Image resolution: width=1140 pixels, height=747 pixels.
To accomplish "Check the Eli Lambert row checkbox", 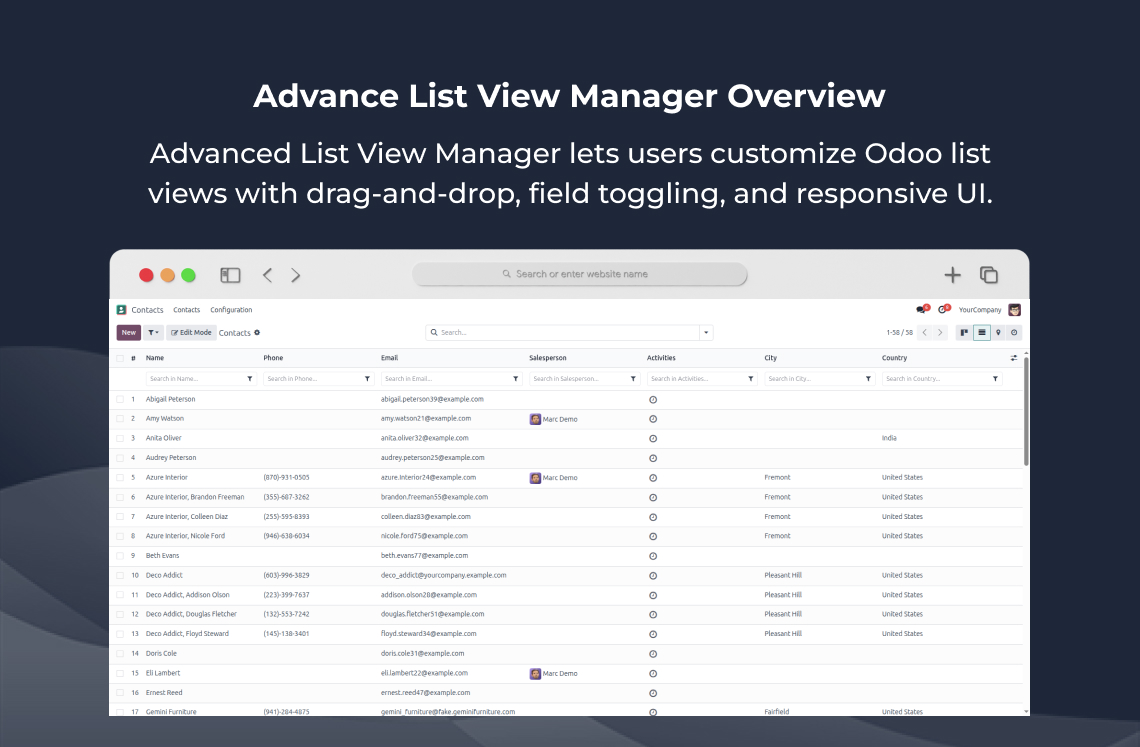I will [x=120, y=674].
